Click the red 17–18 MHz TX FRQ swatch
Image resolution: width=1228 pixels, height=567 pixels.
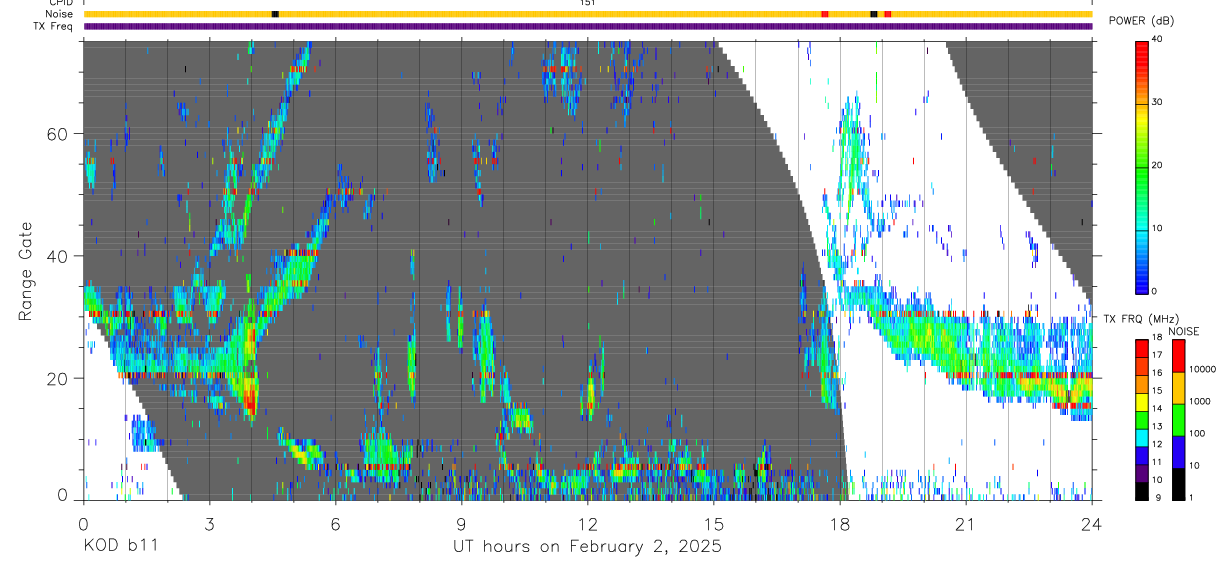pyautogui.click(x=1142, y=349)
